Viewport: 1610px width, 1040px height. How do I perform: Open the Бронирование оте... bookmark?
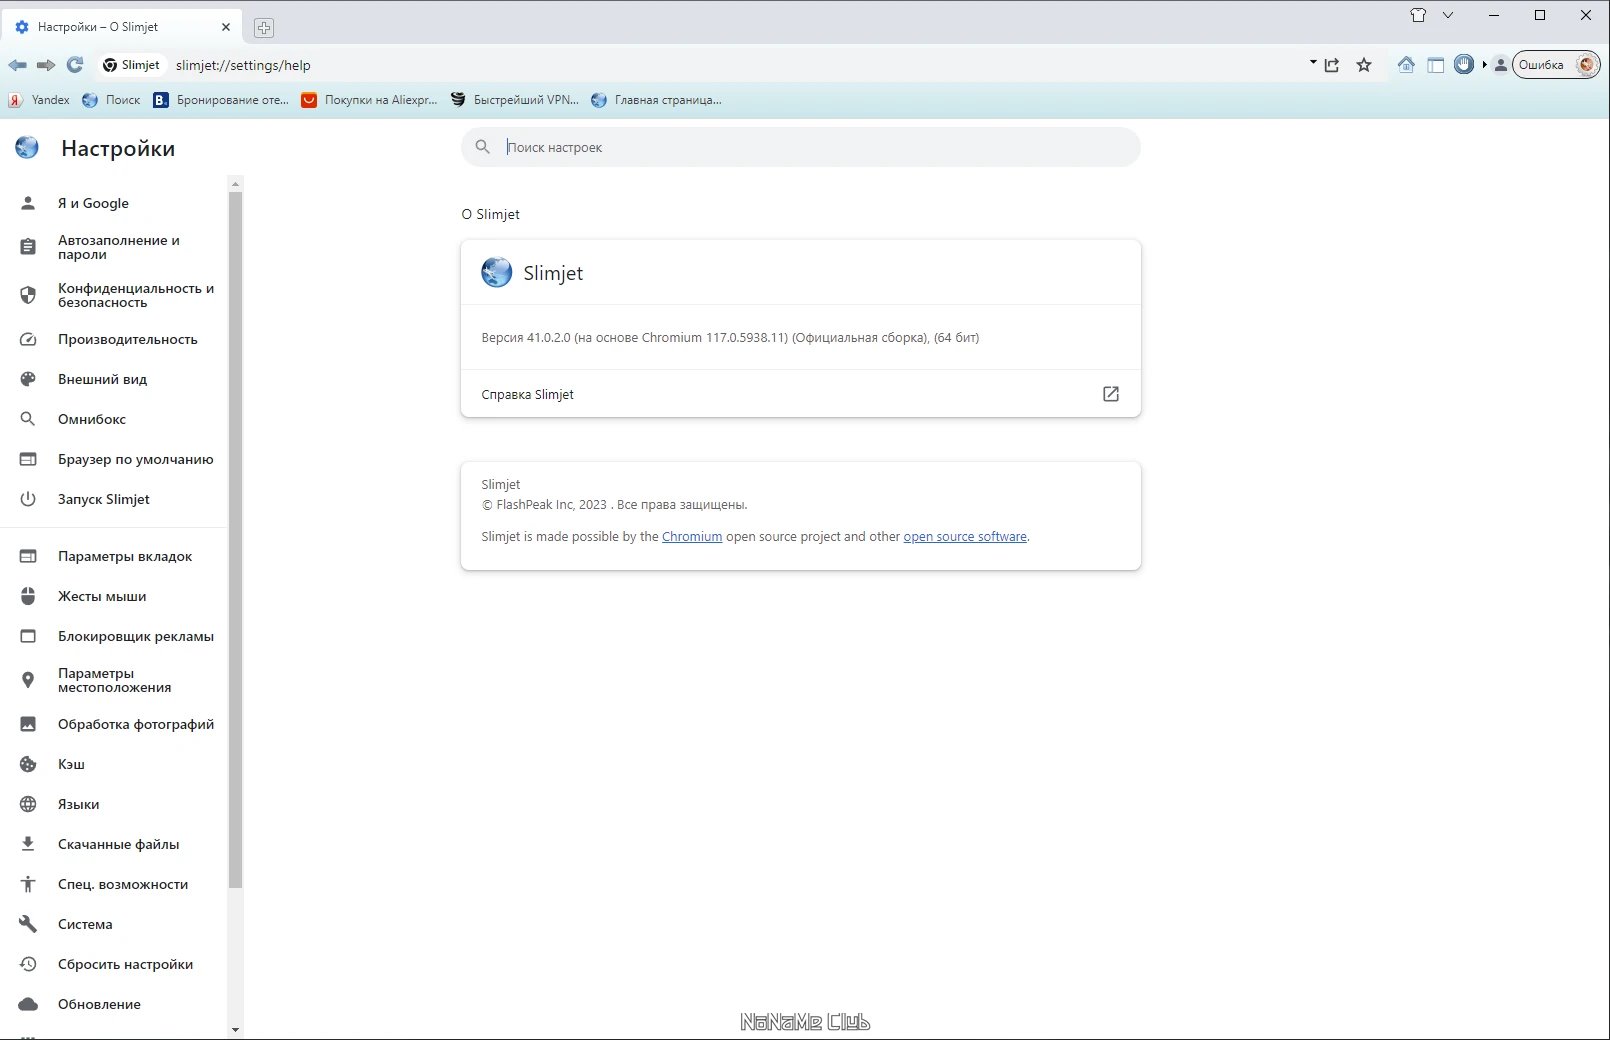click(x=221, y=100)
